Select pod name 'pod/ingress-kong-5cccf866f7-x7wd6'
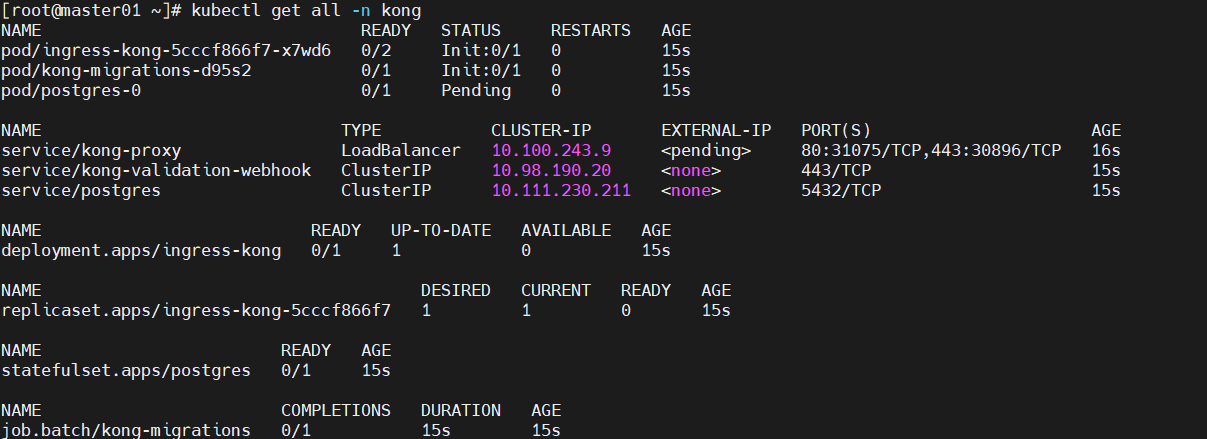This screenshot has height=439, width=1207. (x=166, y=50)
